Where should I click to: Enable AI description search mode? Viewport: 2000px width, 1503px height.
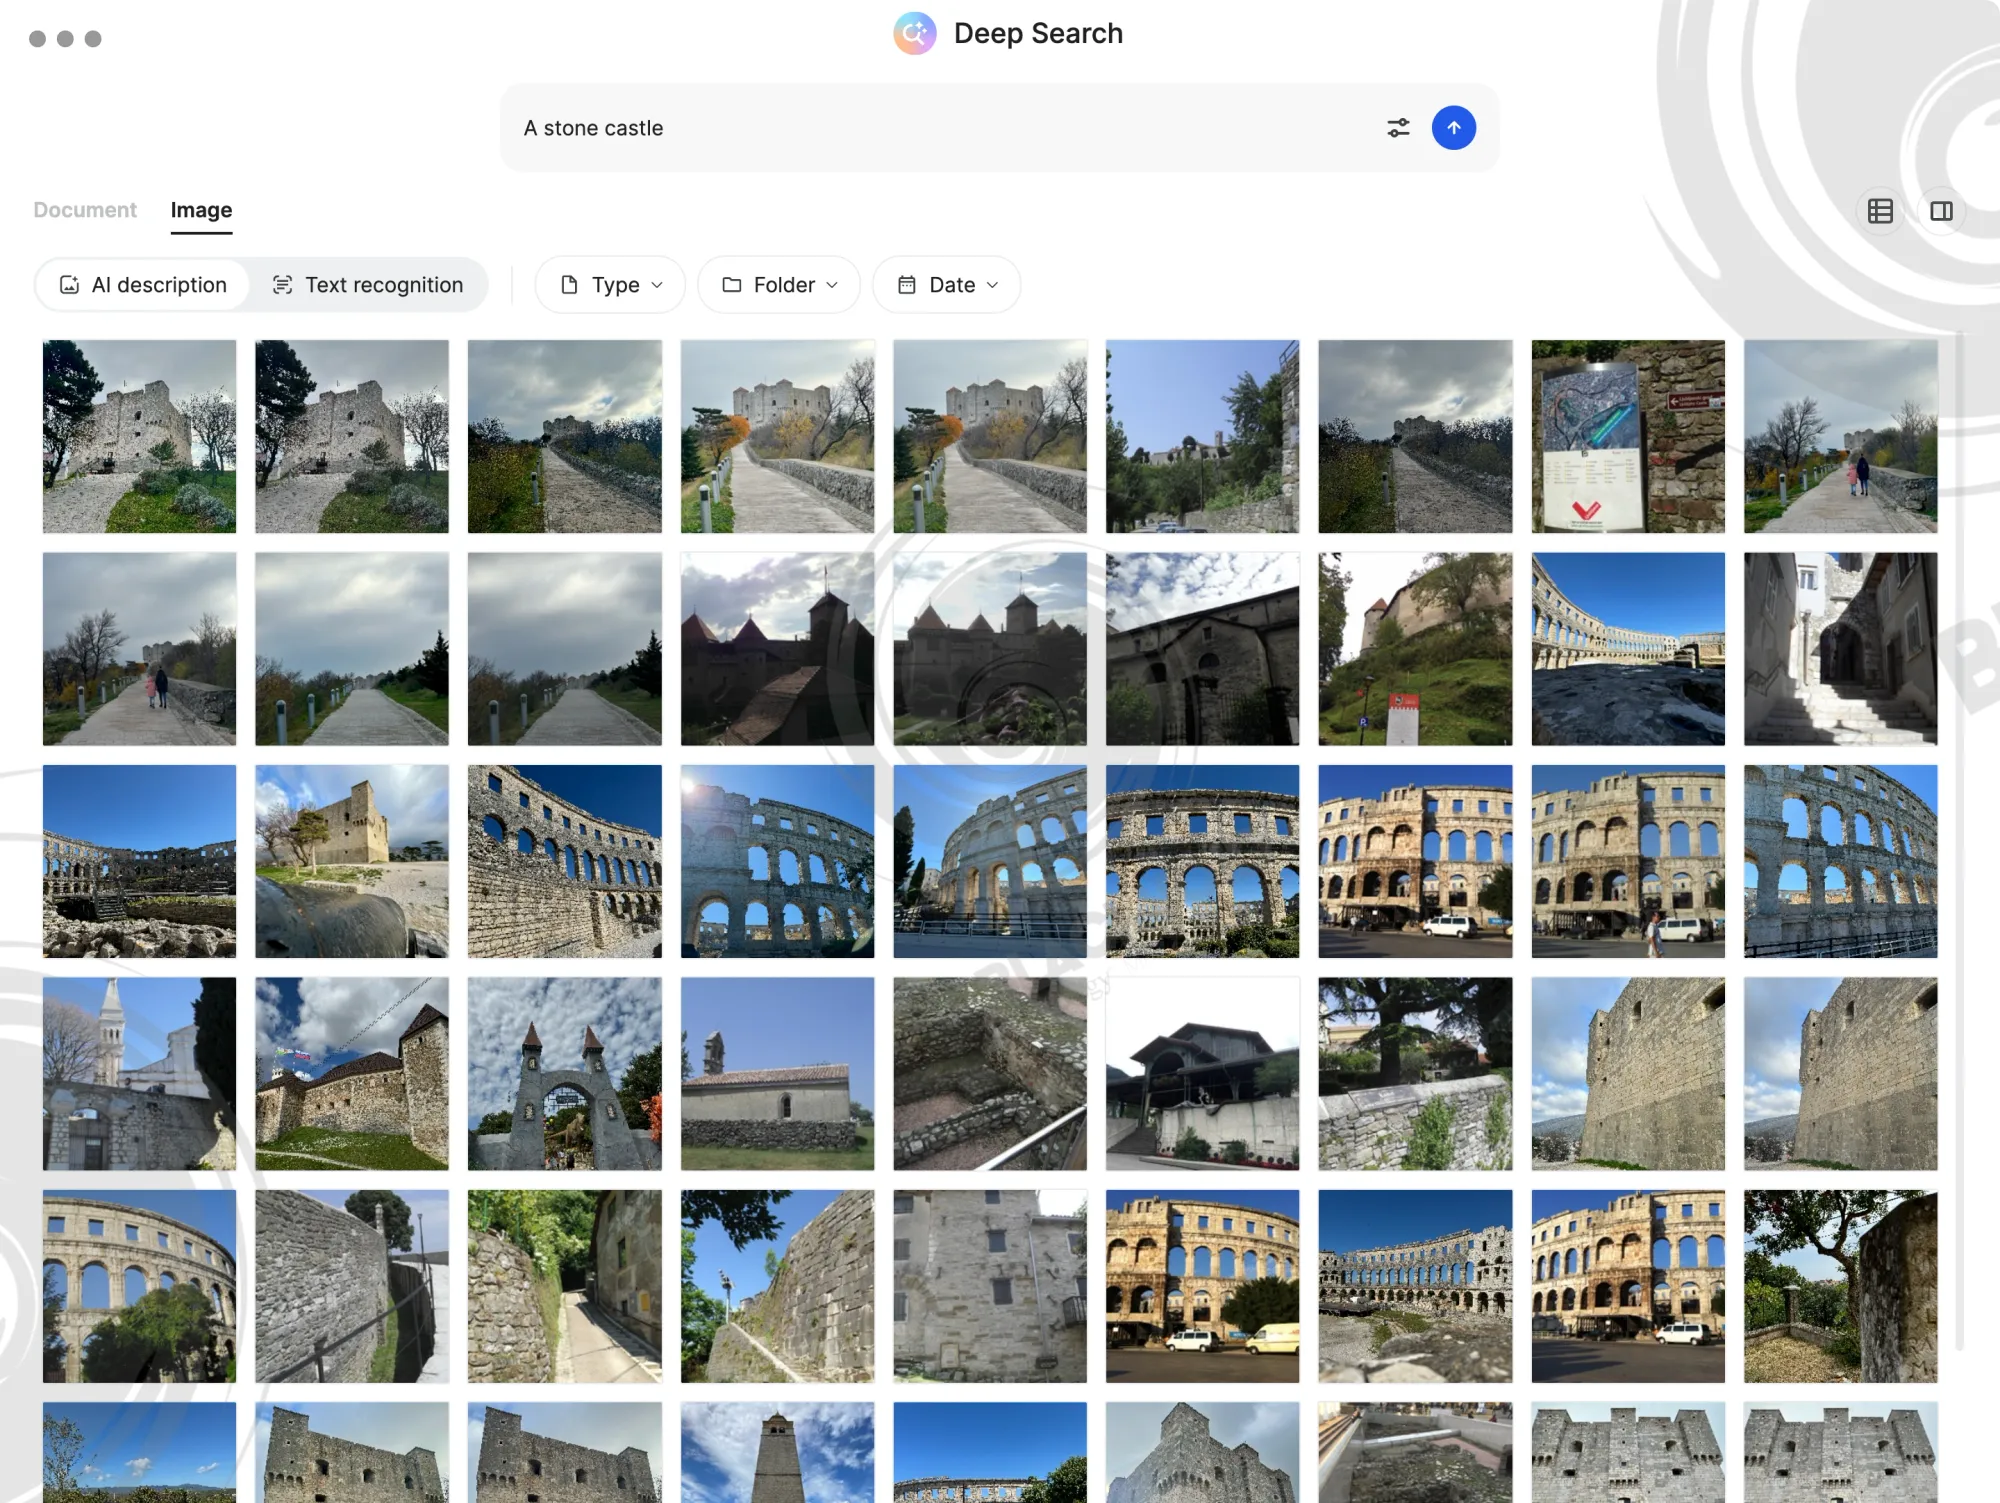point(142,285)
